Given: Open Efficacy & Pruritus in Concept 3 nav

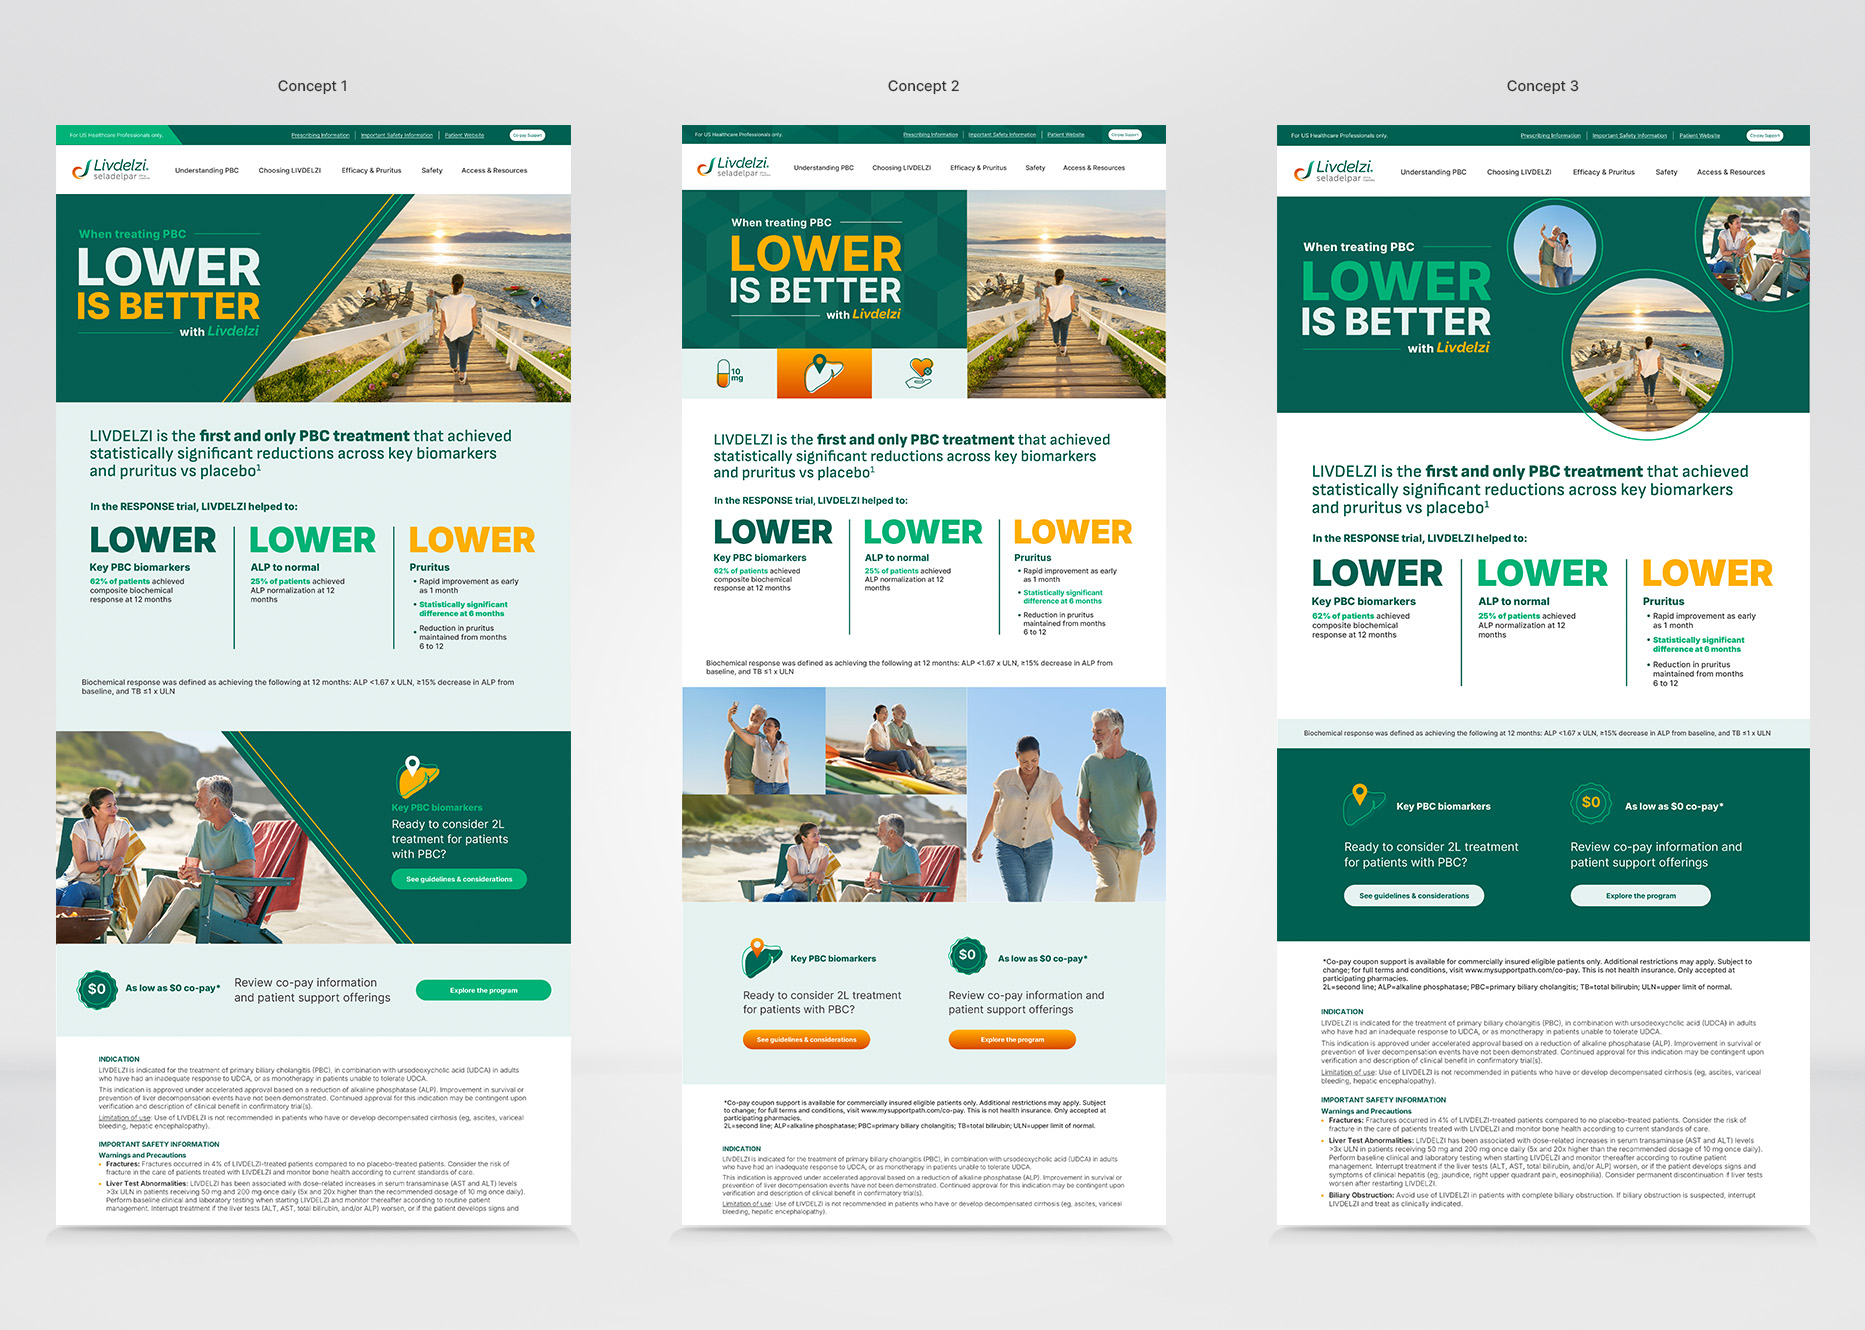Looking at the screenshot, I should coord(1604,172).
